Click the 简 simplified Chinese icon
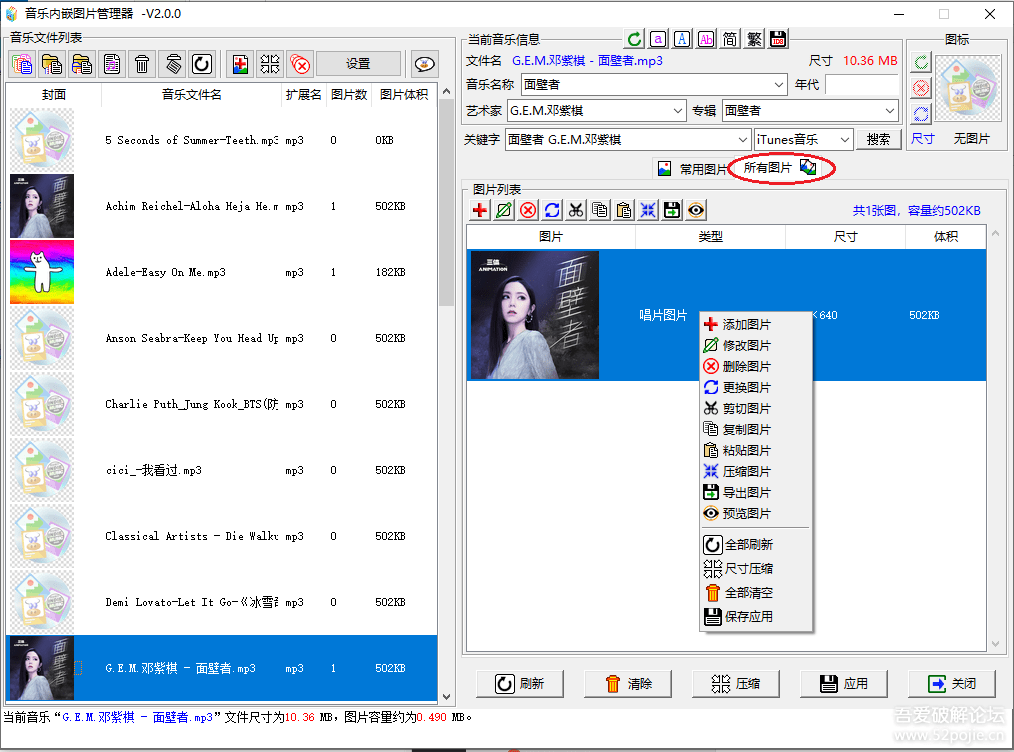 coord(730,39)
